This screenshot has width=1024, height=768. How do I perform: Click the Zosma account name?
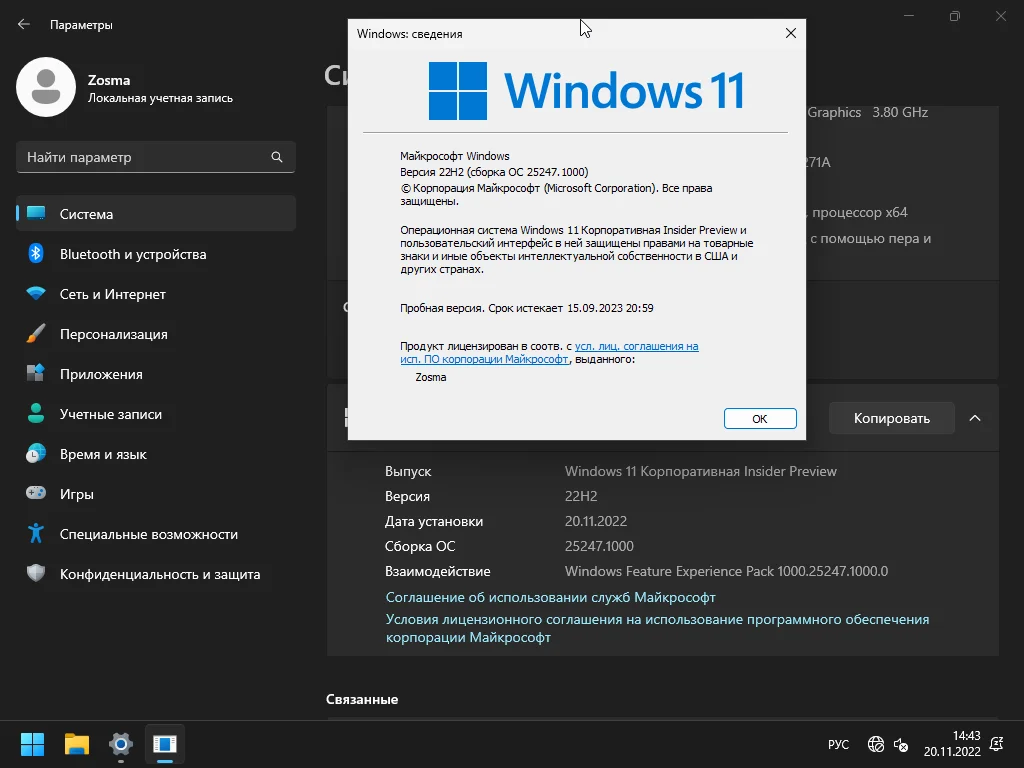pos(109,80)
